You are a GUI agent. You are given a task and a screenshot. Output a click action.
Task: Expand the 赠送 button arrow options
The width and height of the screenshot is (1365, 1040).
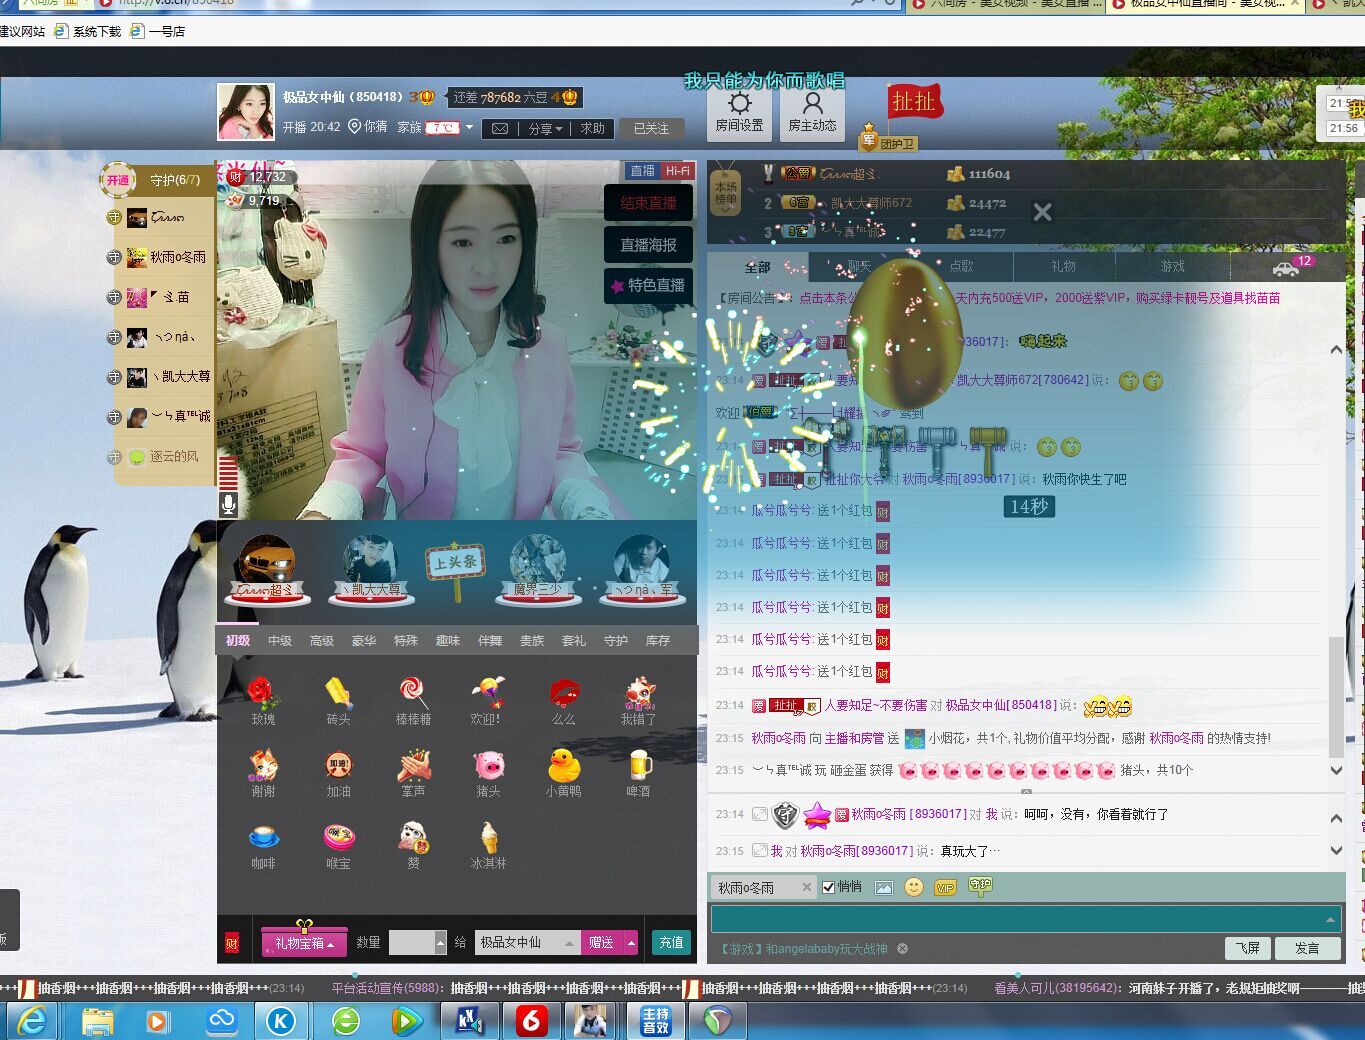[631, 942]
